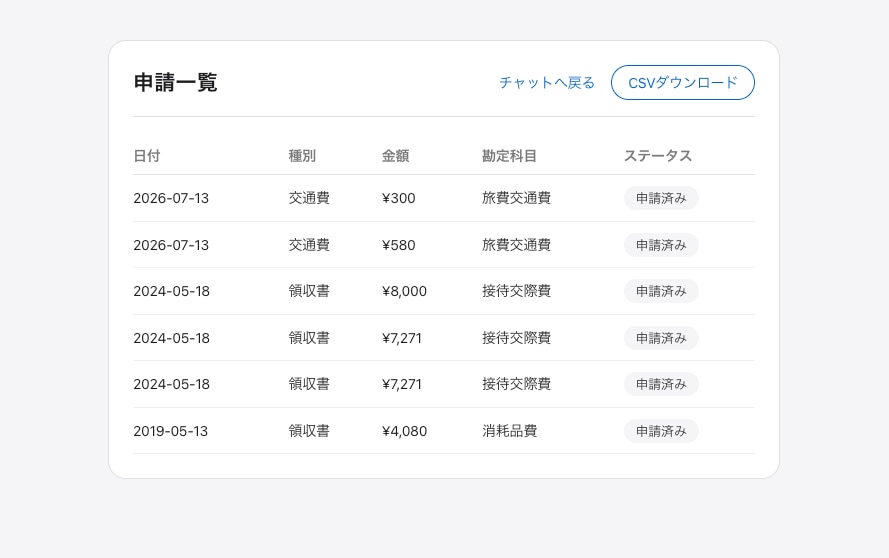The image size is (889, 558).
Task: Click the 金額 column header
Action: coord(395,156)
